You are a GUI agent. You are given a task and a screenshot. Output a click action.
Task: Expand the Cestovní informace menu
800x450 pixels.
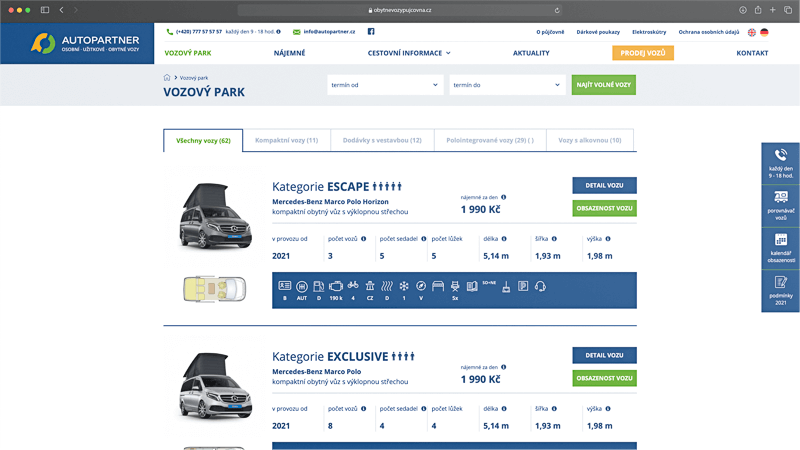pos(409,52)
